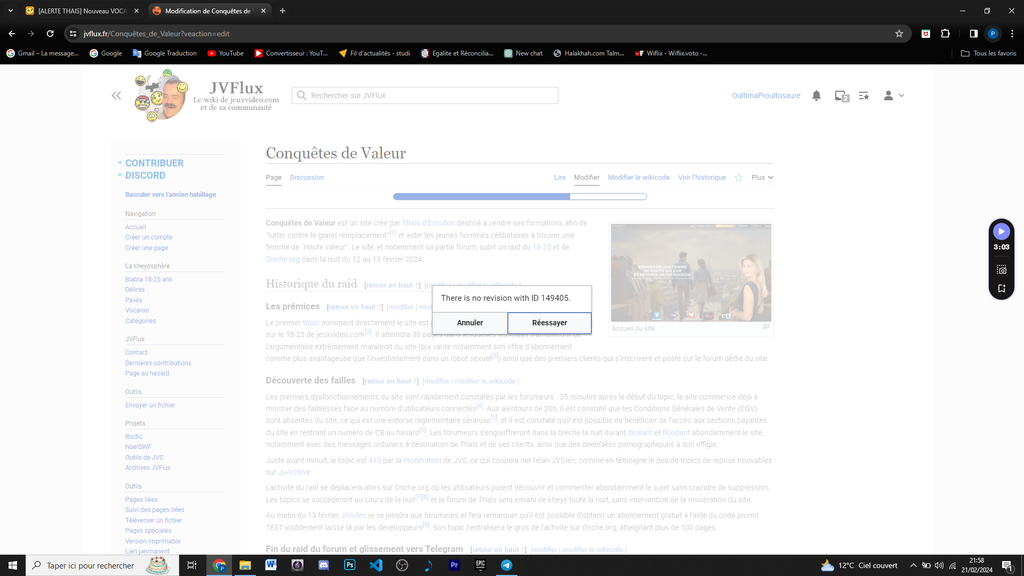Viewport: 1024px width, 576px height.
Task: Toggle the Chrome side panel
Action: [974, 33]
